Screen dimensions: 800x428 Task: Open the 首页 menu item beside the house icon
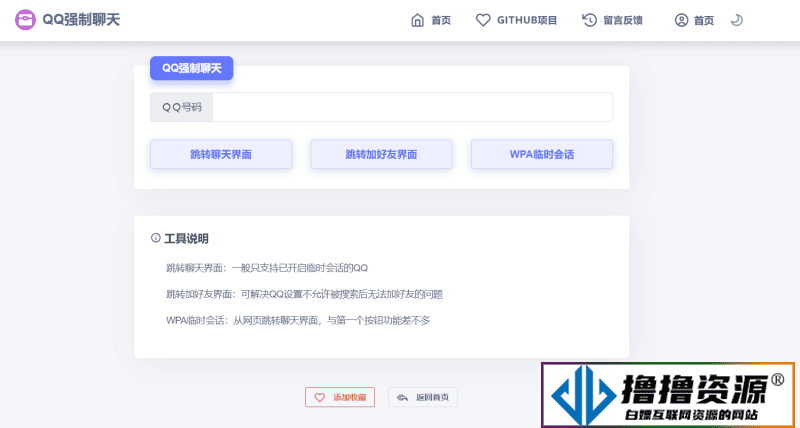pyautogui.click(x=441, y=20)
